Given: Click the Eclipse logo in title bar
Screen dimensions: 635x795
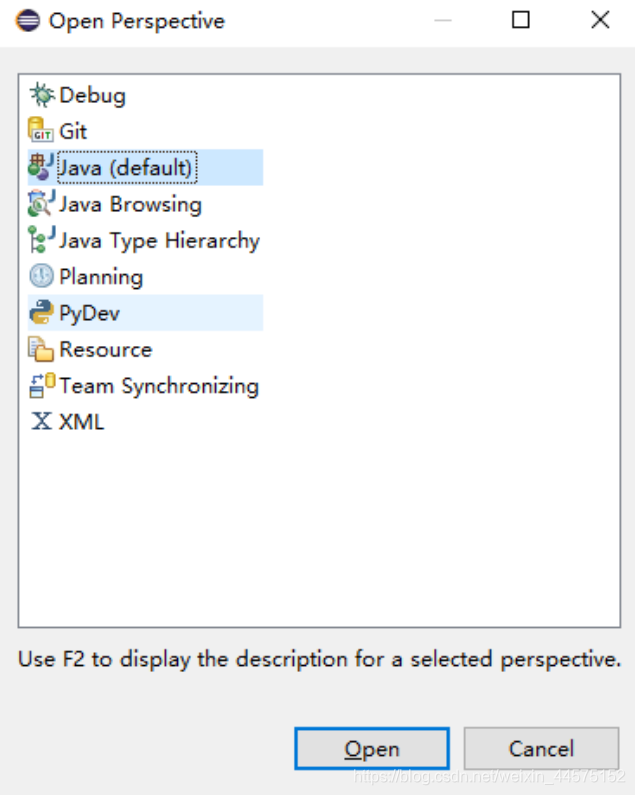Looking at the screenshot, I should [27, 21].
